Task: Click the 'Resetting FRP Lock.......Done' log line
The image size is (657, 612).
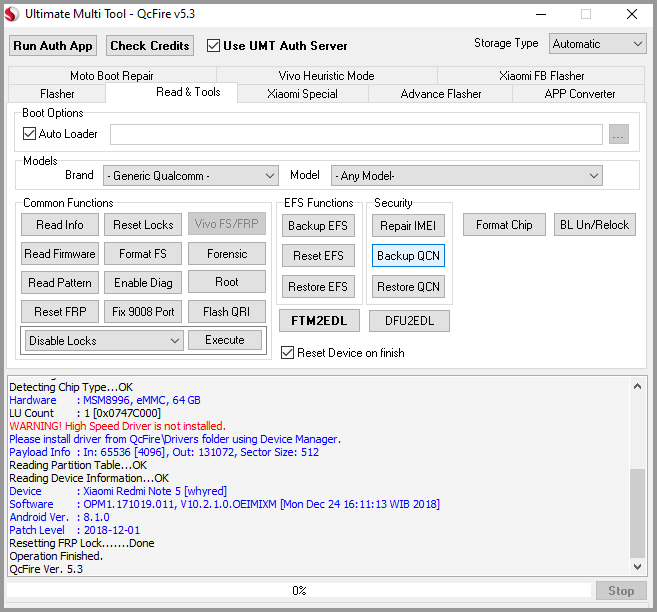Action: pos(82,543)
